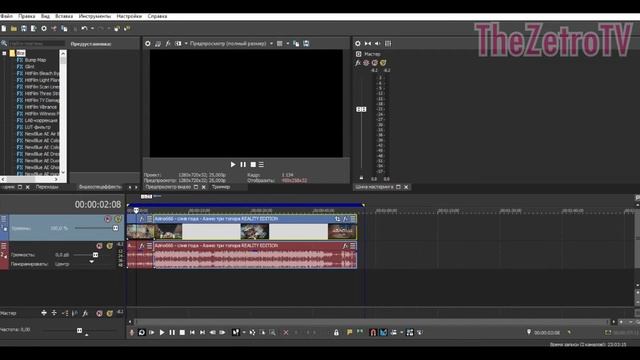
Task: Adjust the video track level slider
Action: tap(115, 228)
